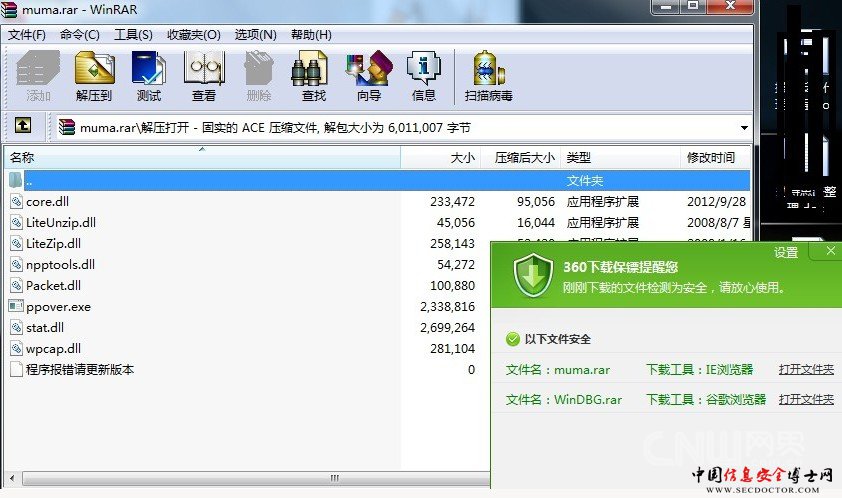Viewport: 842px width, 498px height.
Task: Click the 360 green shield icon
Action: click(533, 276)
